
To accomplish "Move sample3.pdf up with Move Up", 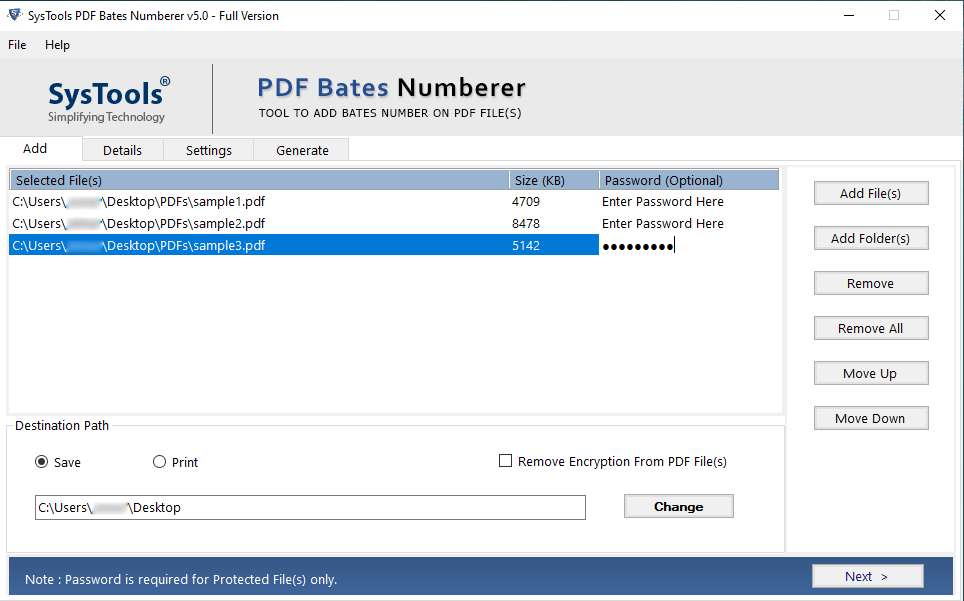I will tap(870, 373).
